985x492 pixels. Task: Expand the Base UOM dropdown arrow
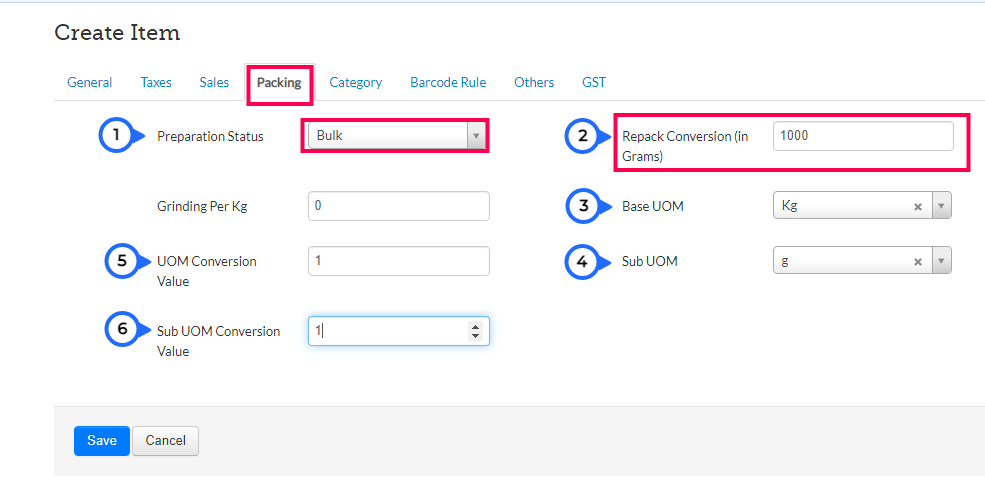click(941, 207)
